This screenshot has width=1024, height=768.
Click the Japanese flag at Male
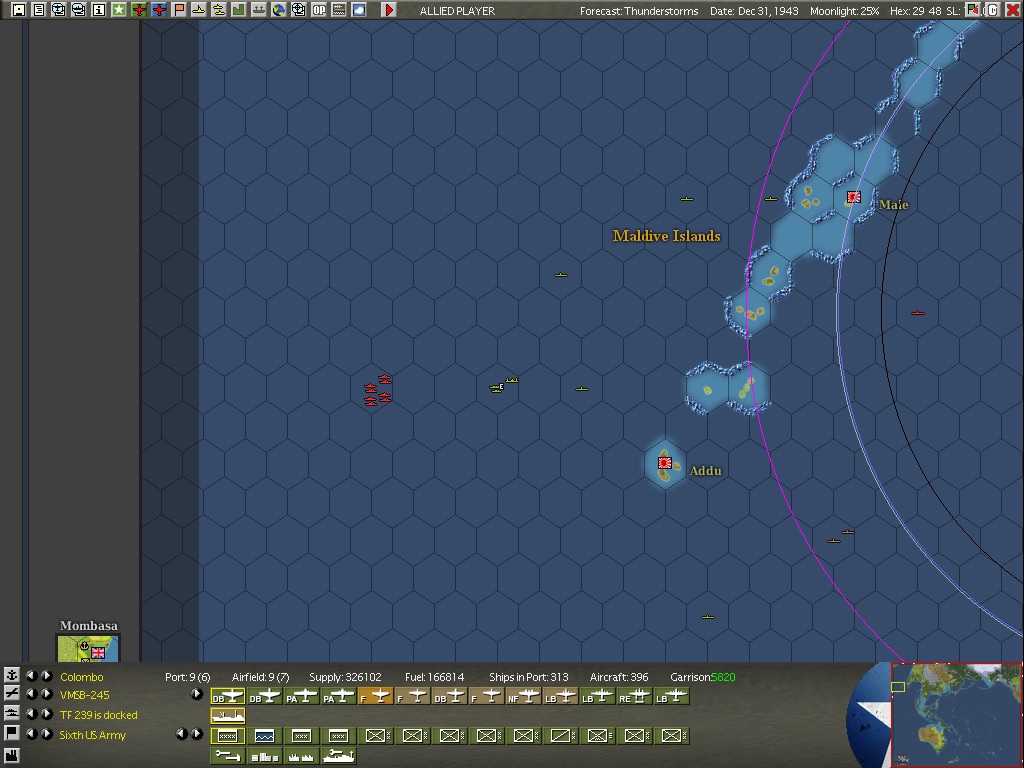click(x=854, y=197)
